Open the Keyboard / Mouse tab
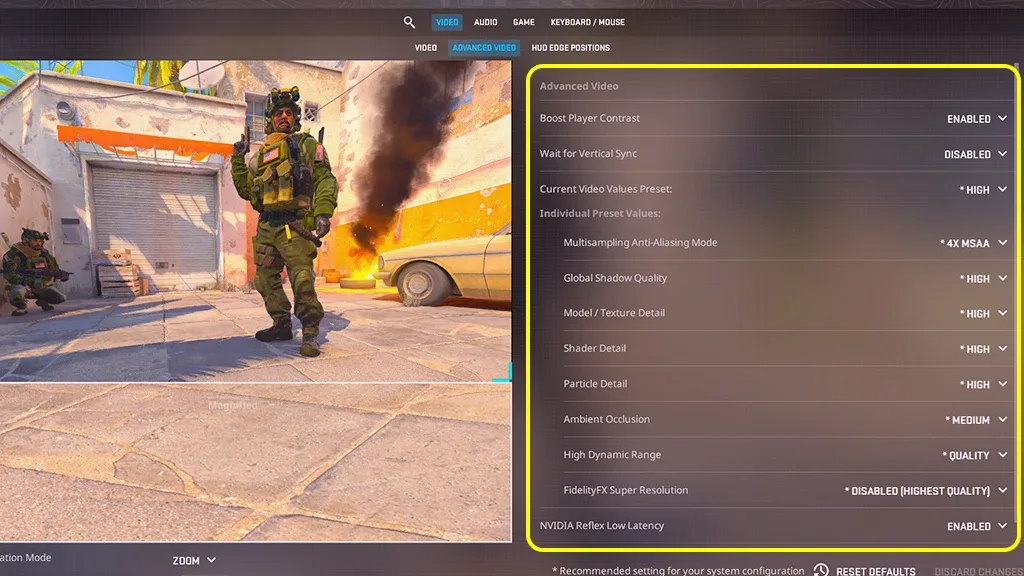1024x576 pixels. 588,22
